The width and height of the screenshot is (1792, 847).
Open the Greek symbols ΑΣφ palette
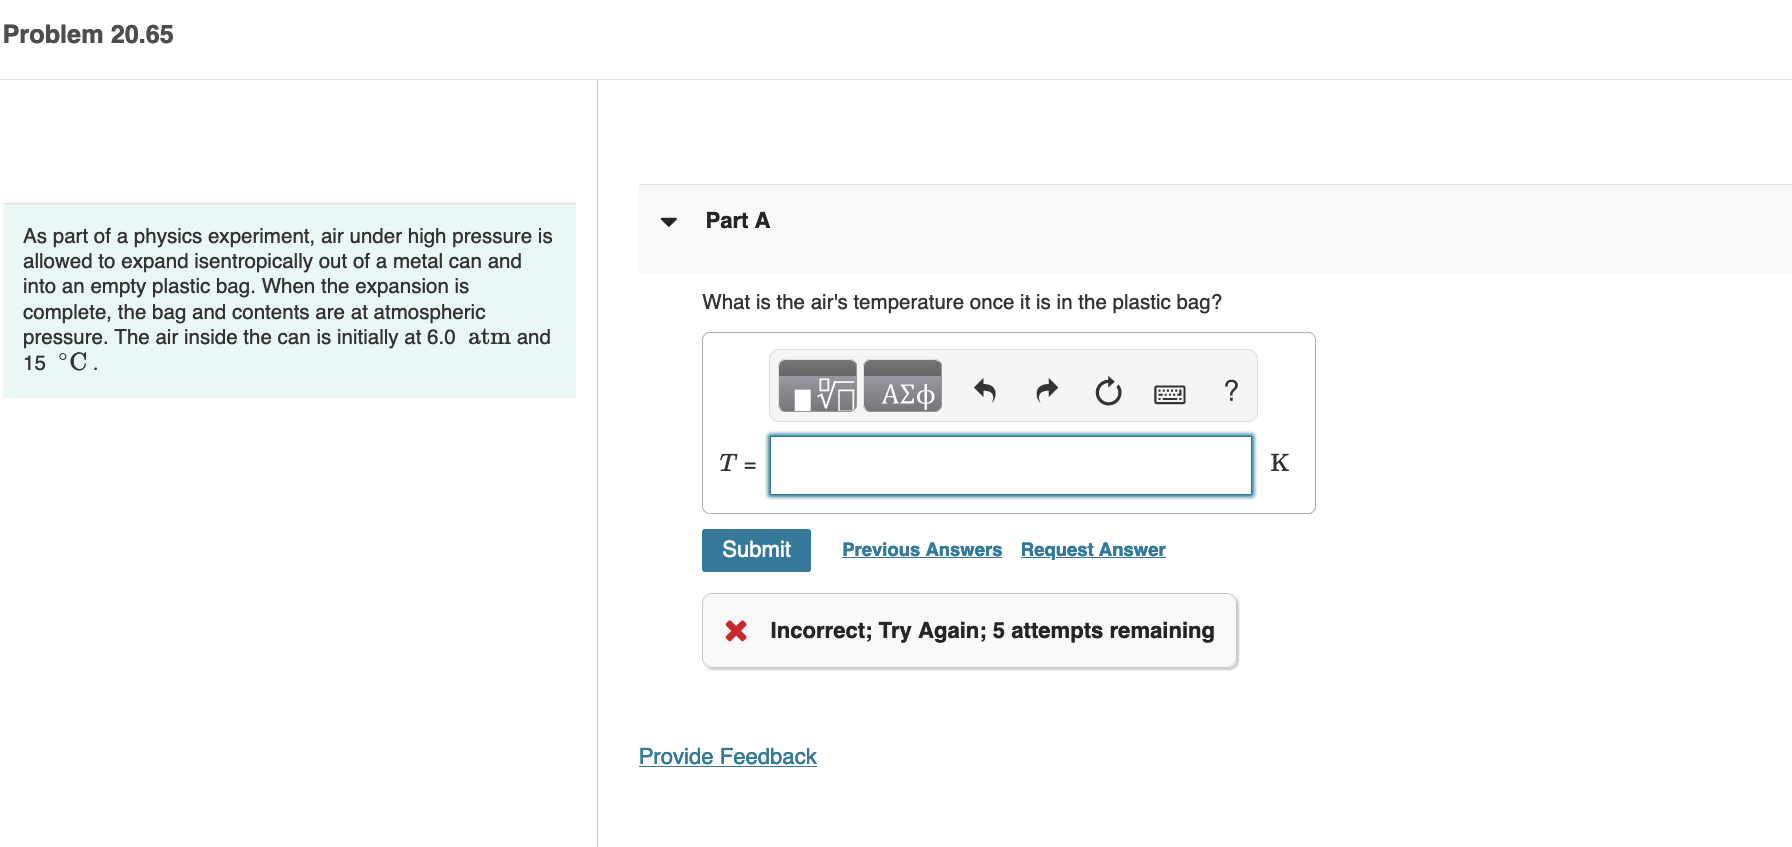click(903, 386)
